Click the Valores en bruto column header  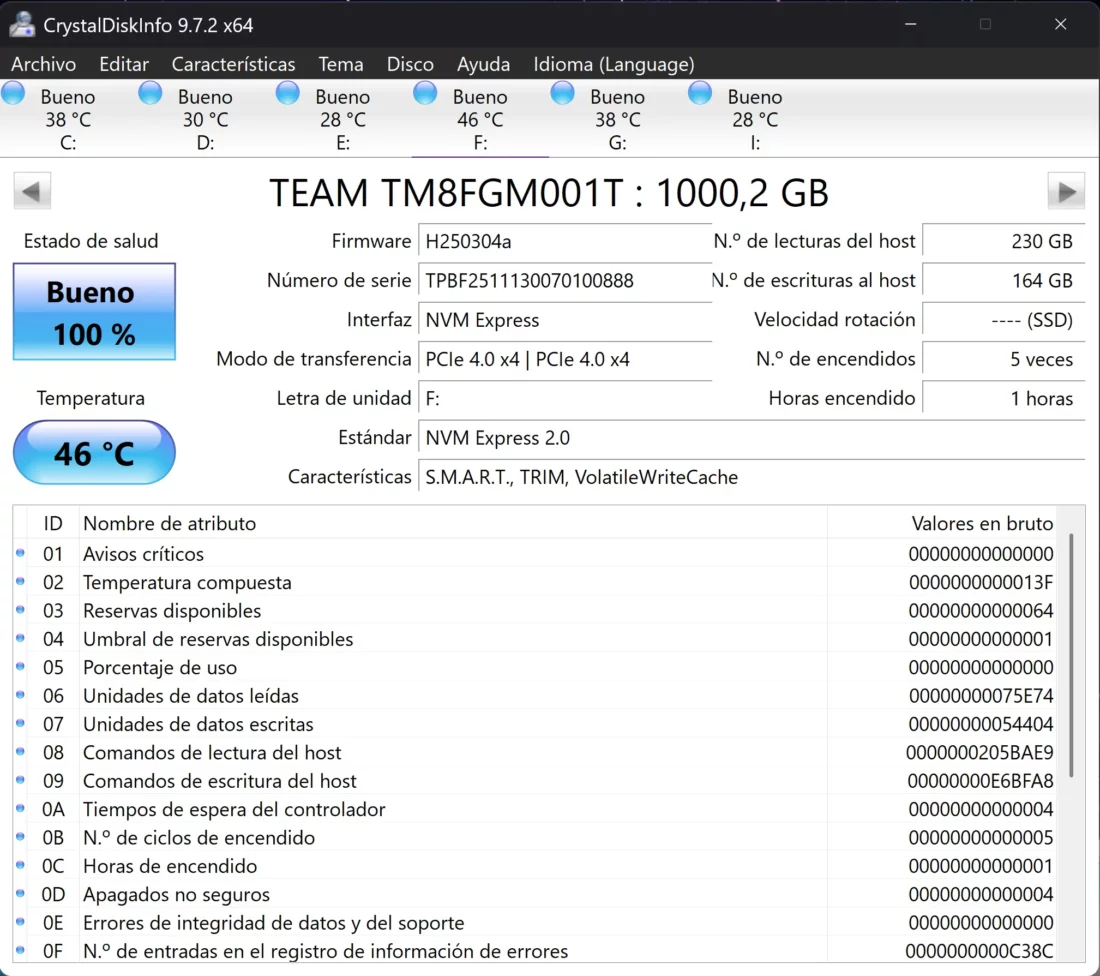click(x=941, y=523)
